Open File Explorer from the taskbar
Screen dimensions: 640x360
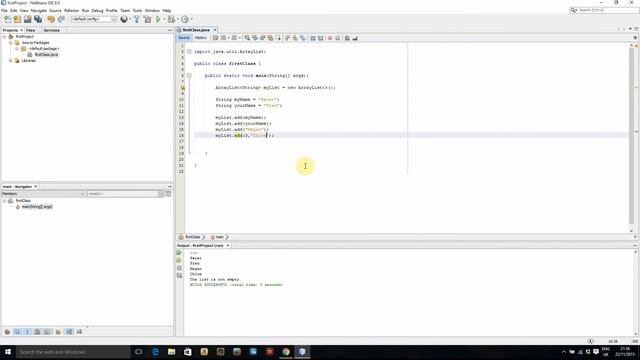[171, 352]
